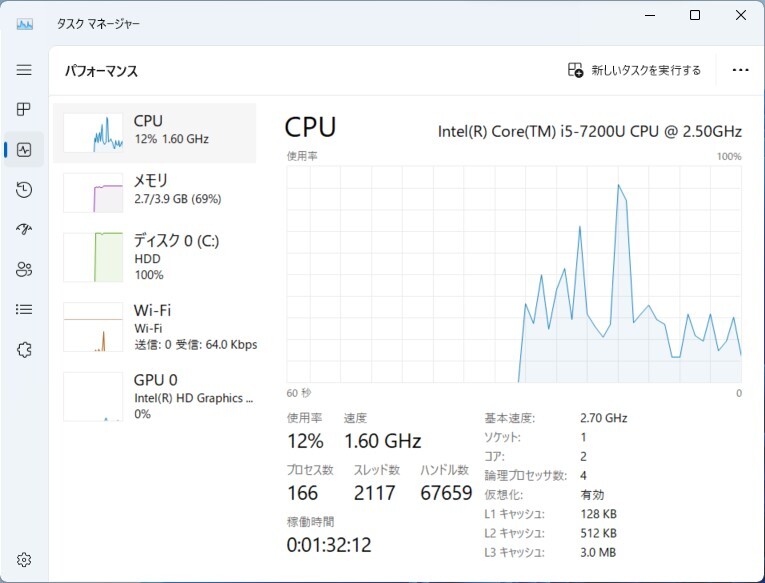The height and width of the screenshot is (583, 765).
Task: Open the Details list page icon
Action: click(24, 309)
